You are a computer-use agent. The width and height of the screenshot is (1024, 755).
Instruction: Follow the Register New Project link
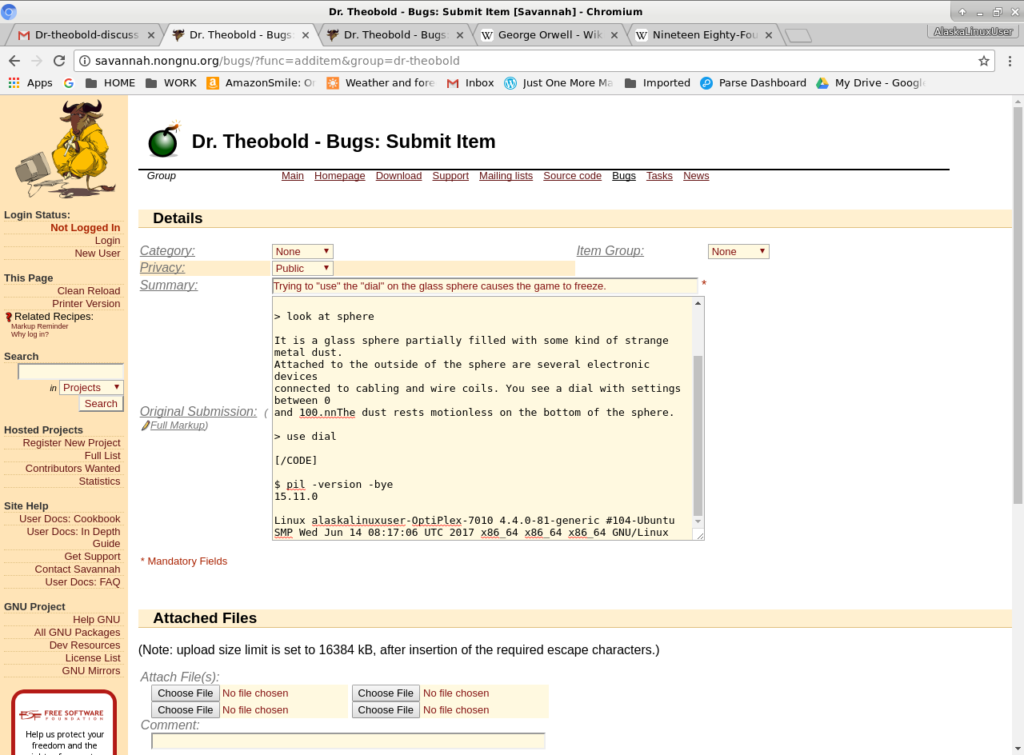click(x=71, y=443)
